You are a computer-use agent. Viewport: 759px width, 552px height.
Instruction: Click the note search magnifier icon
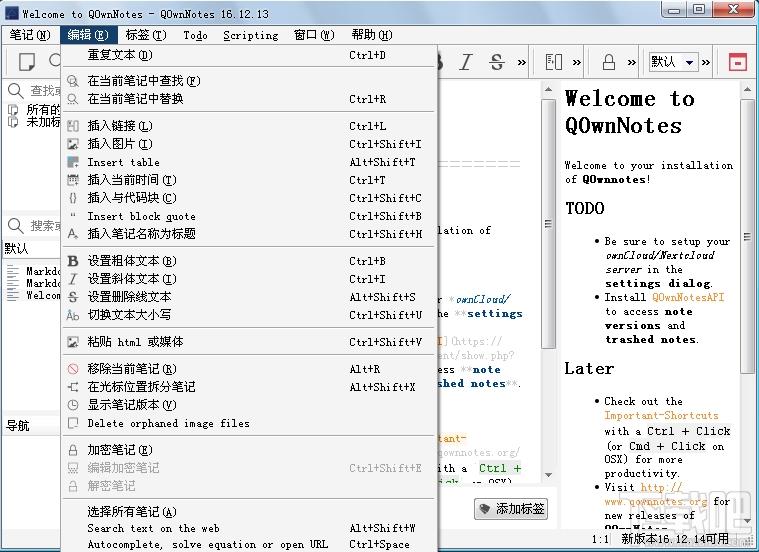pos(15,91)
